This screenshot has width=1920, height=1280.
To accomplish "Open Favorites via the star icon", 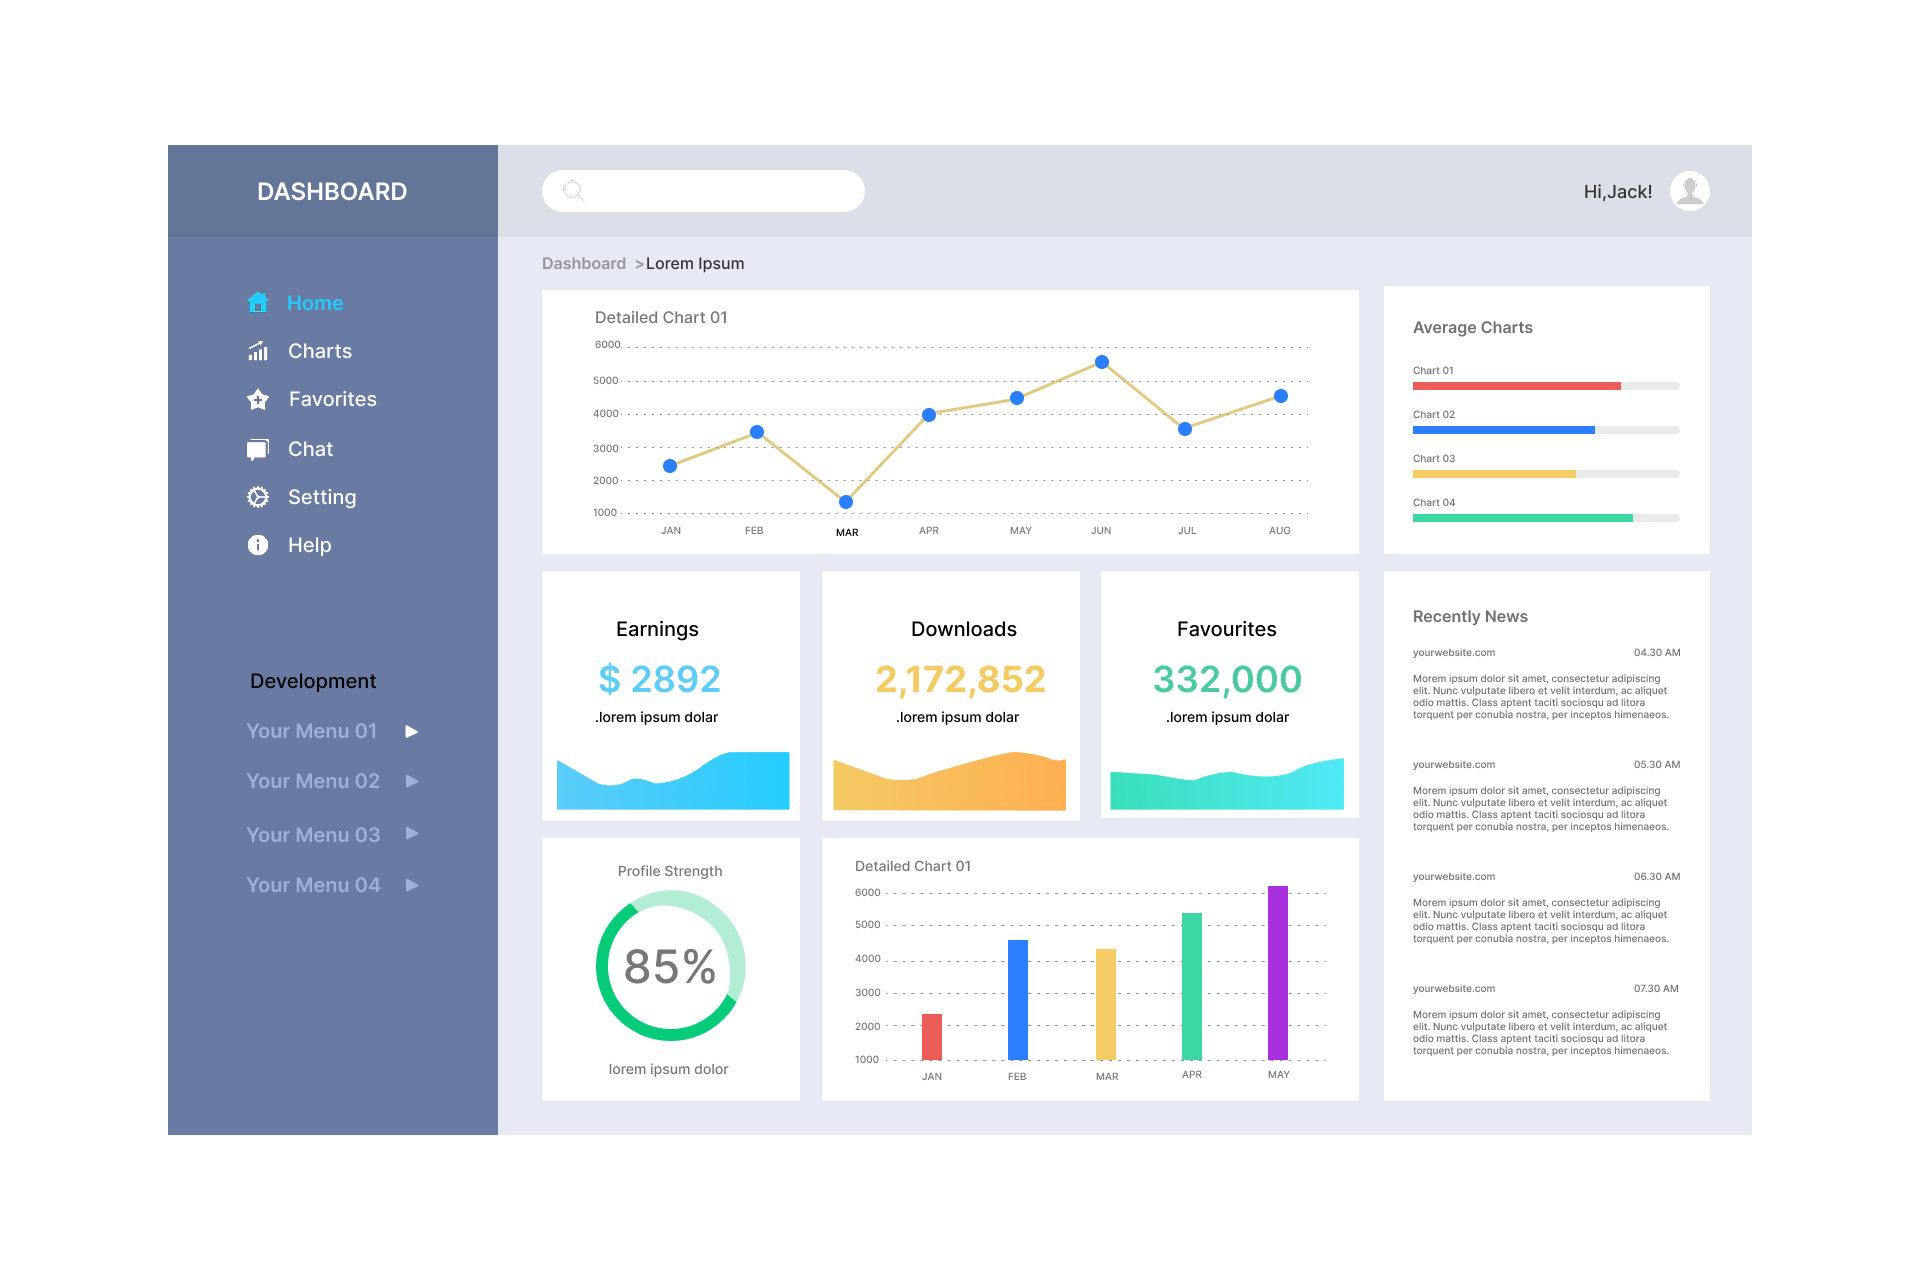I will pos(258,399).
